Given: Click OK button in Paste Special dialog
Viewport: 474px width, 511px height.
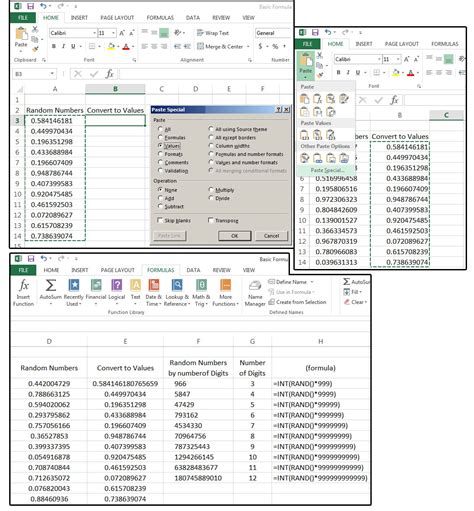Looking at the screenshot, I should (234, 236).
